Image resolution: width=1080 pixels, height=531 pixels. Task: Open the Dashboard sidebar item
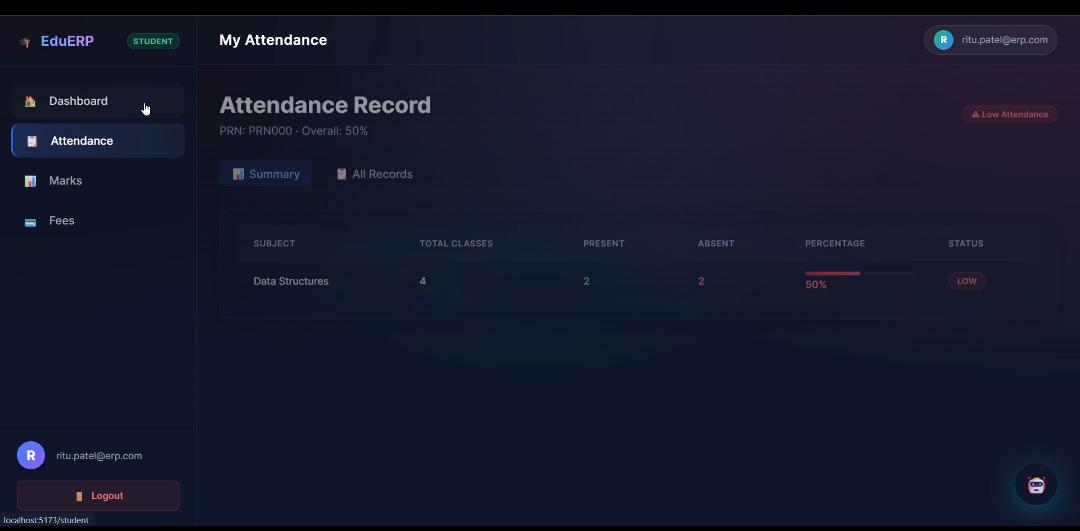[x=98, y=101]
